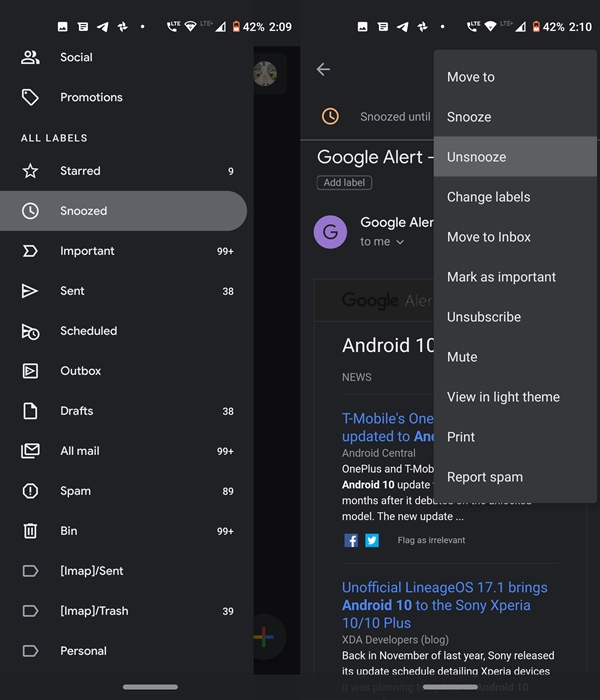The image size is (600, 700).
Task: Share article via Facebook icon
Action: (x=351, y=540)
